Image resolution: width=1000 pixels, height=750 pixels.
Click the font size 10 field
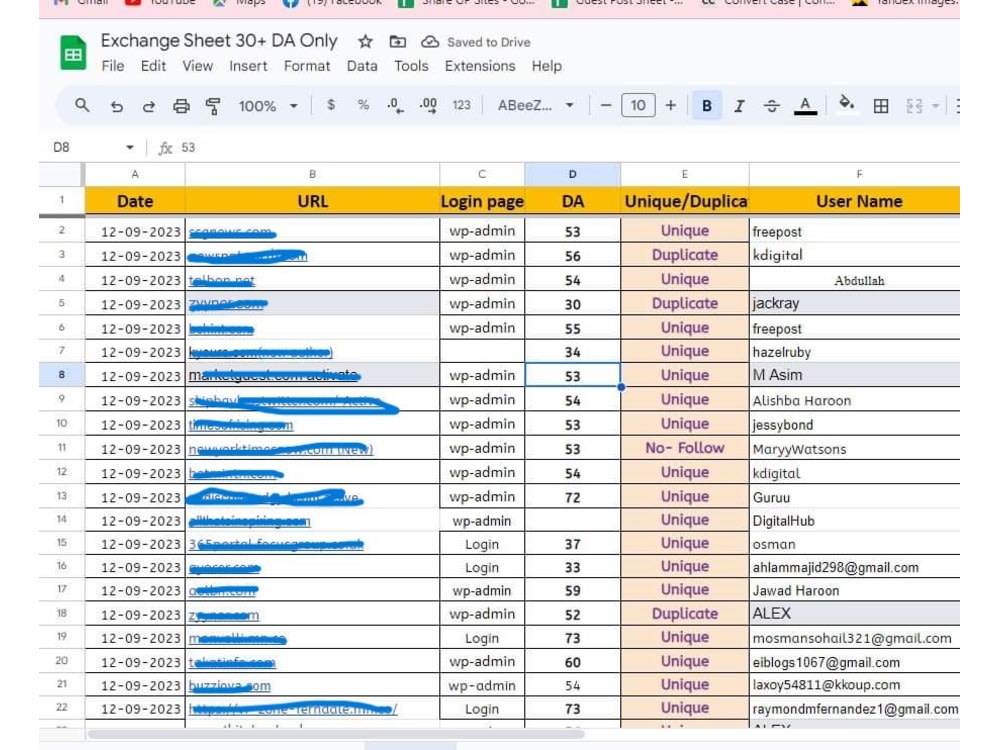click(x=638, y=105)
